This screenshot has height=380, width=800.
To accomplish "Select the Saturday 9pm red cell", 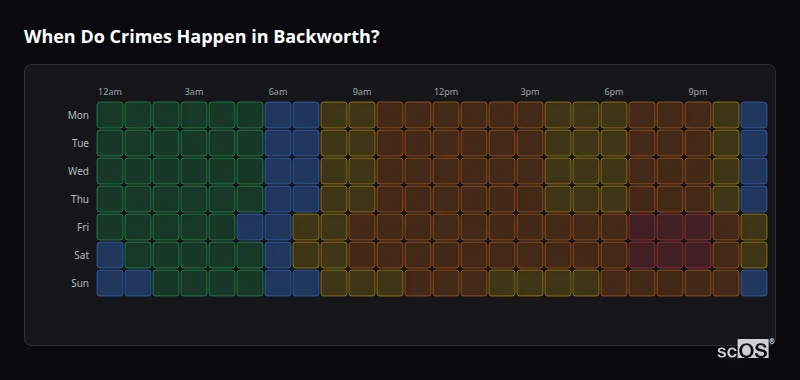I will tap(698, 255).
